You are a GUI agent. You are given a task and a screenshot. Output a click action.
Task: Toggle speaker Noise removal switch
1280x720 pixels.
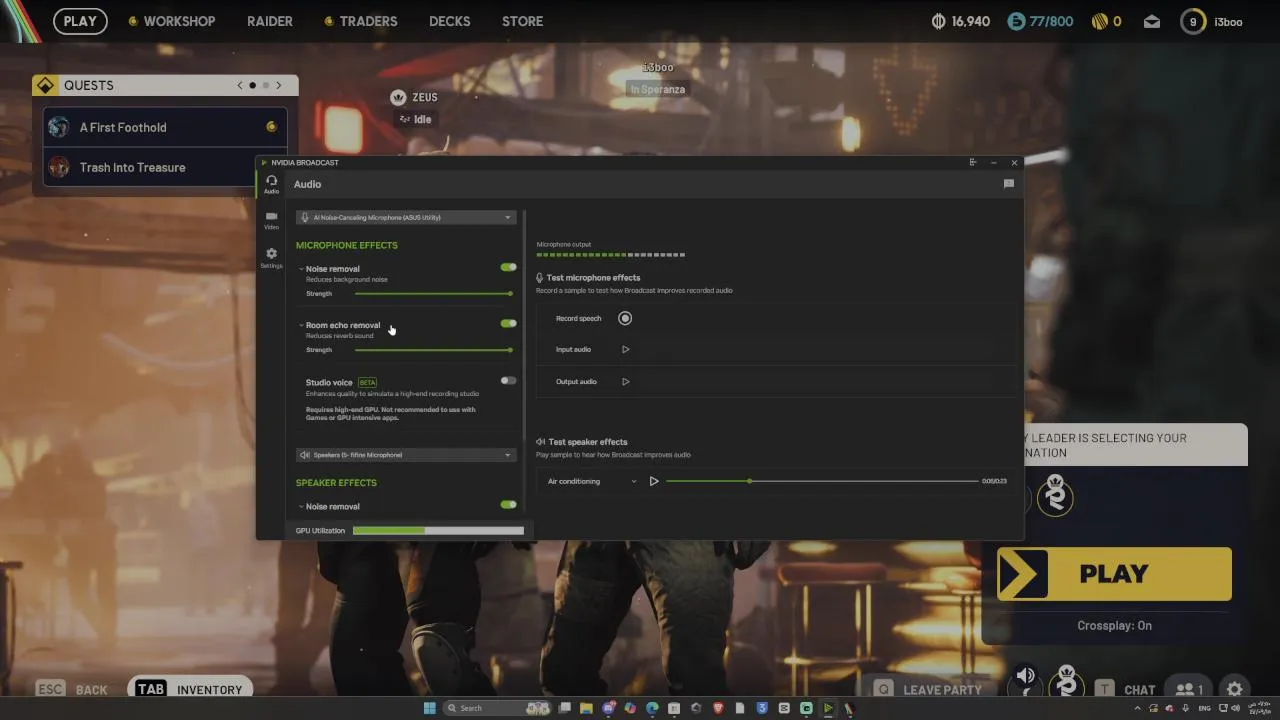pos(508,504)
